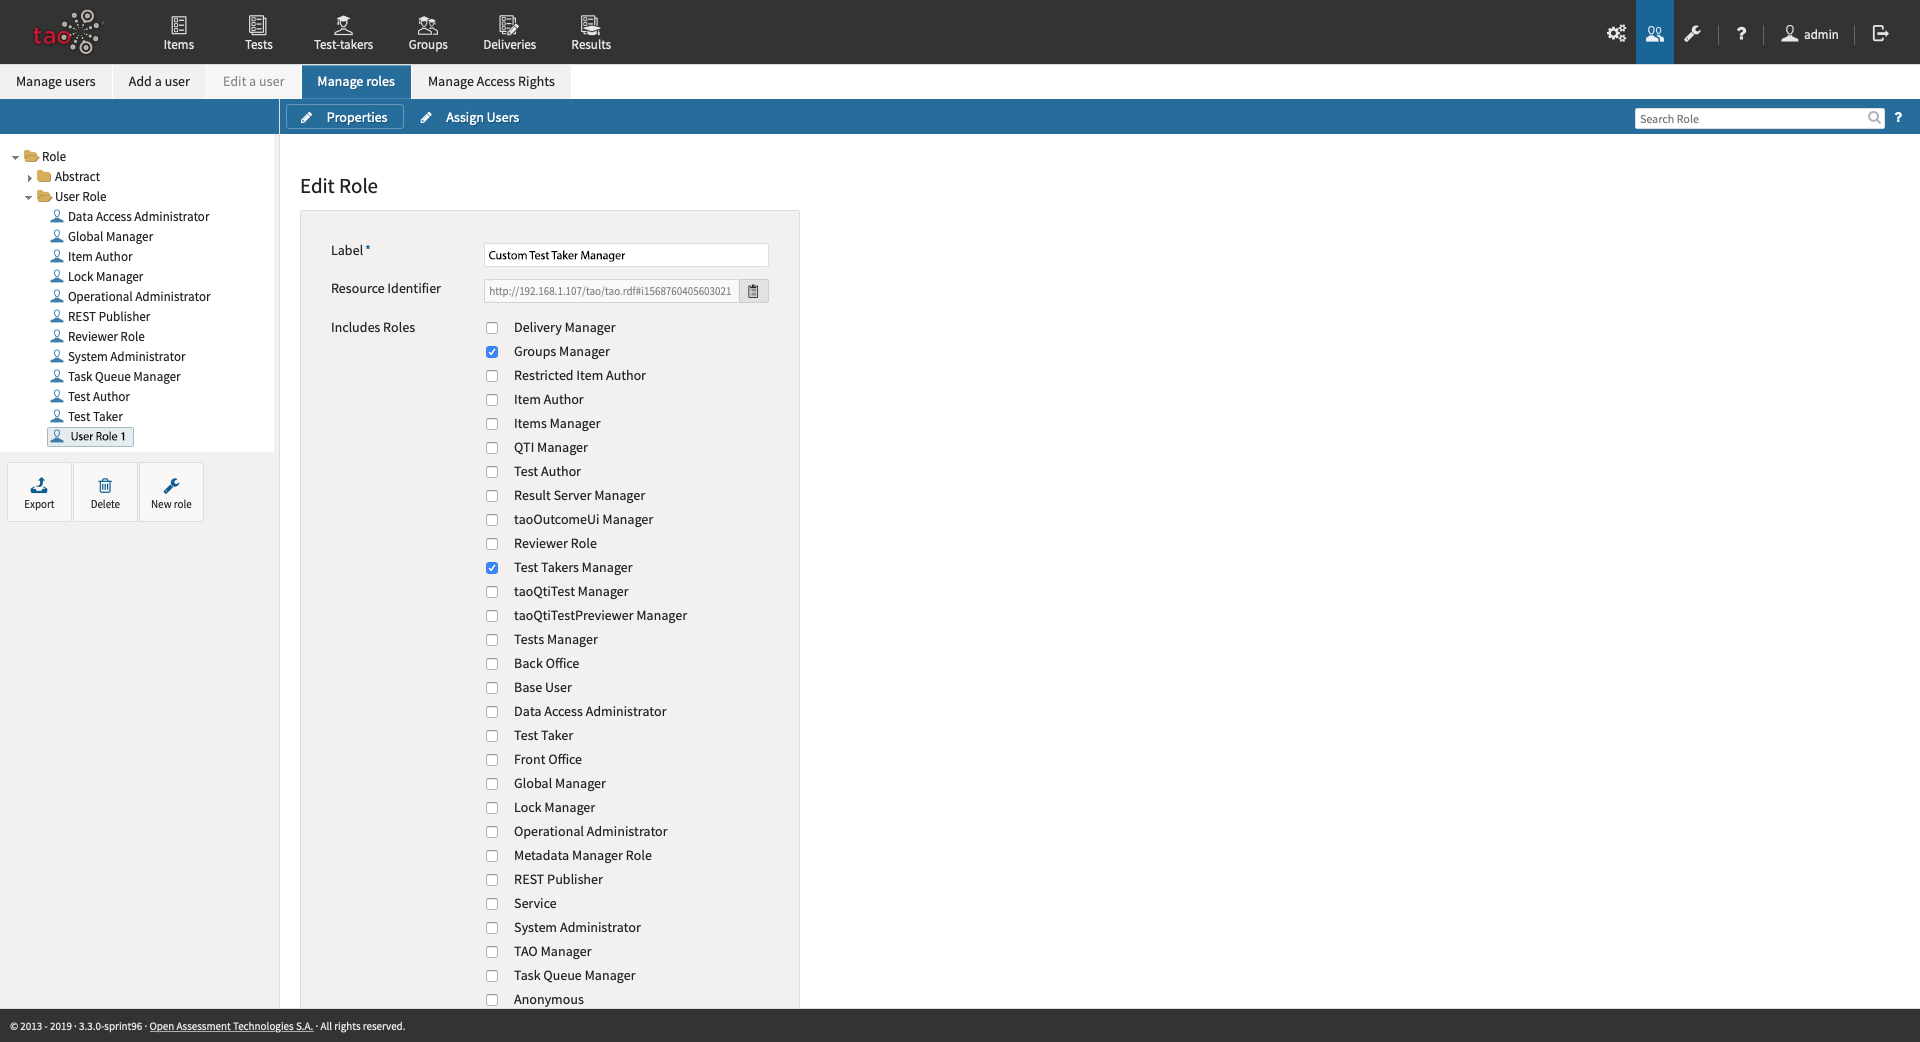Uncheck the Test Takers Manager role
Image resolution: width=1920 pixels, height=1042 pixels.
[x=492, y=568]
